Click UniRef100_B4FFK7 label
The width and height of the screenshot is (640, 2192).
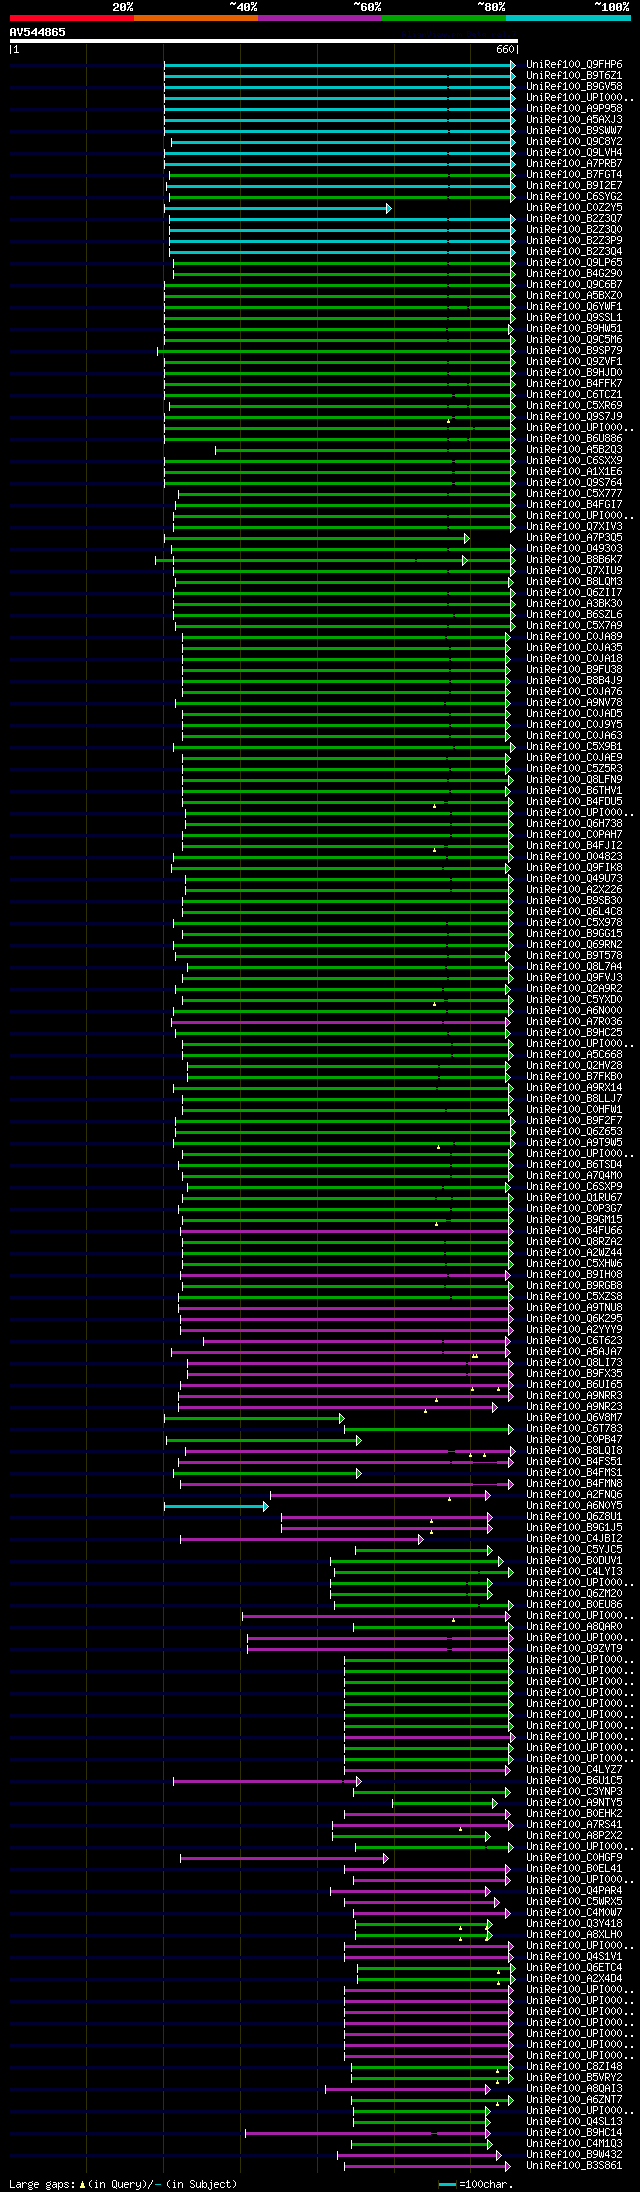(x=574, y=384)
